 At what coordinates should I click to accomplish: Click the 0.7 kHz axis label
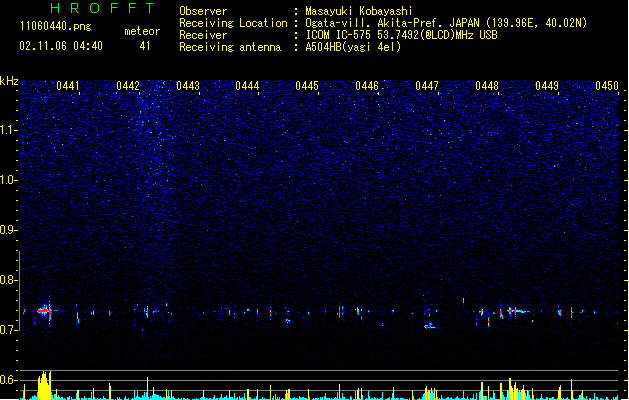pos(9,330)
